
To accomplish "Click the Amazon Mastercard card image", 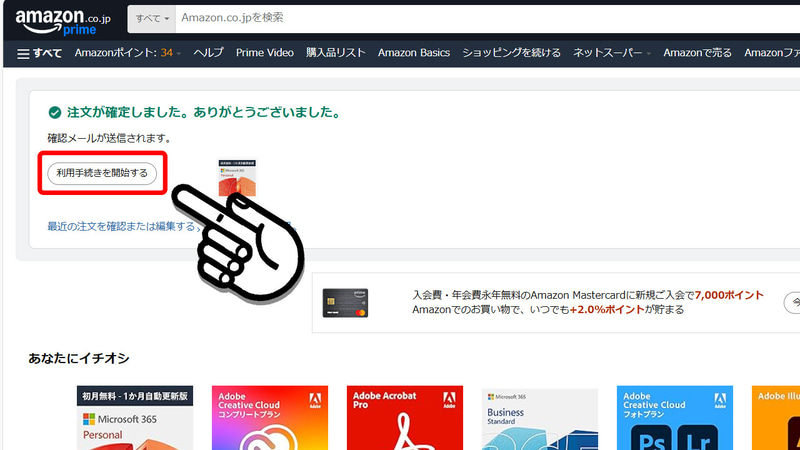I will pos(345,303).
